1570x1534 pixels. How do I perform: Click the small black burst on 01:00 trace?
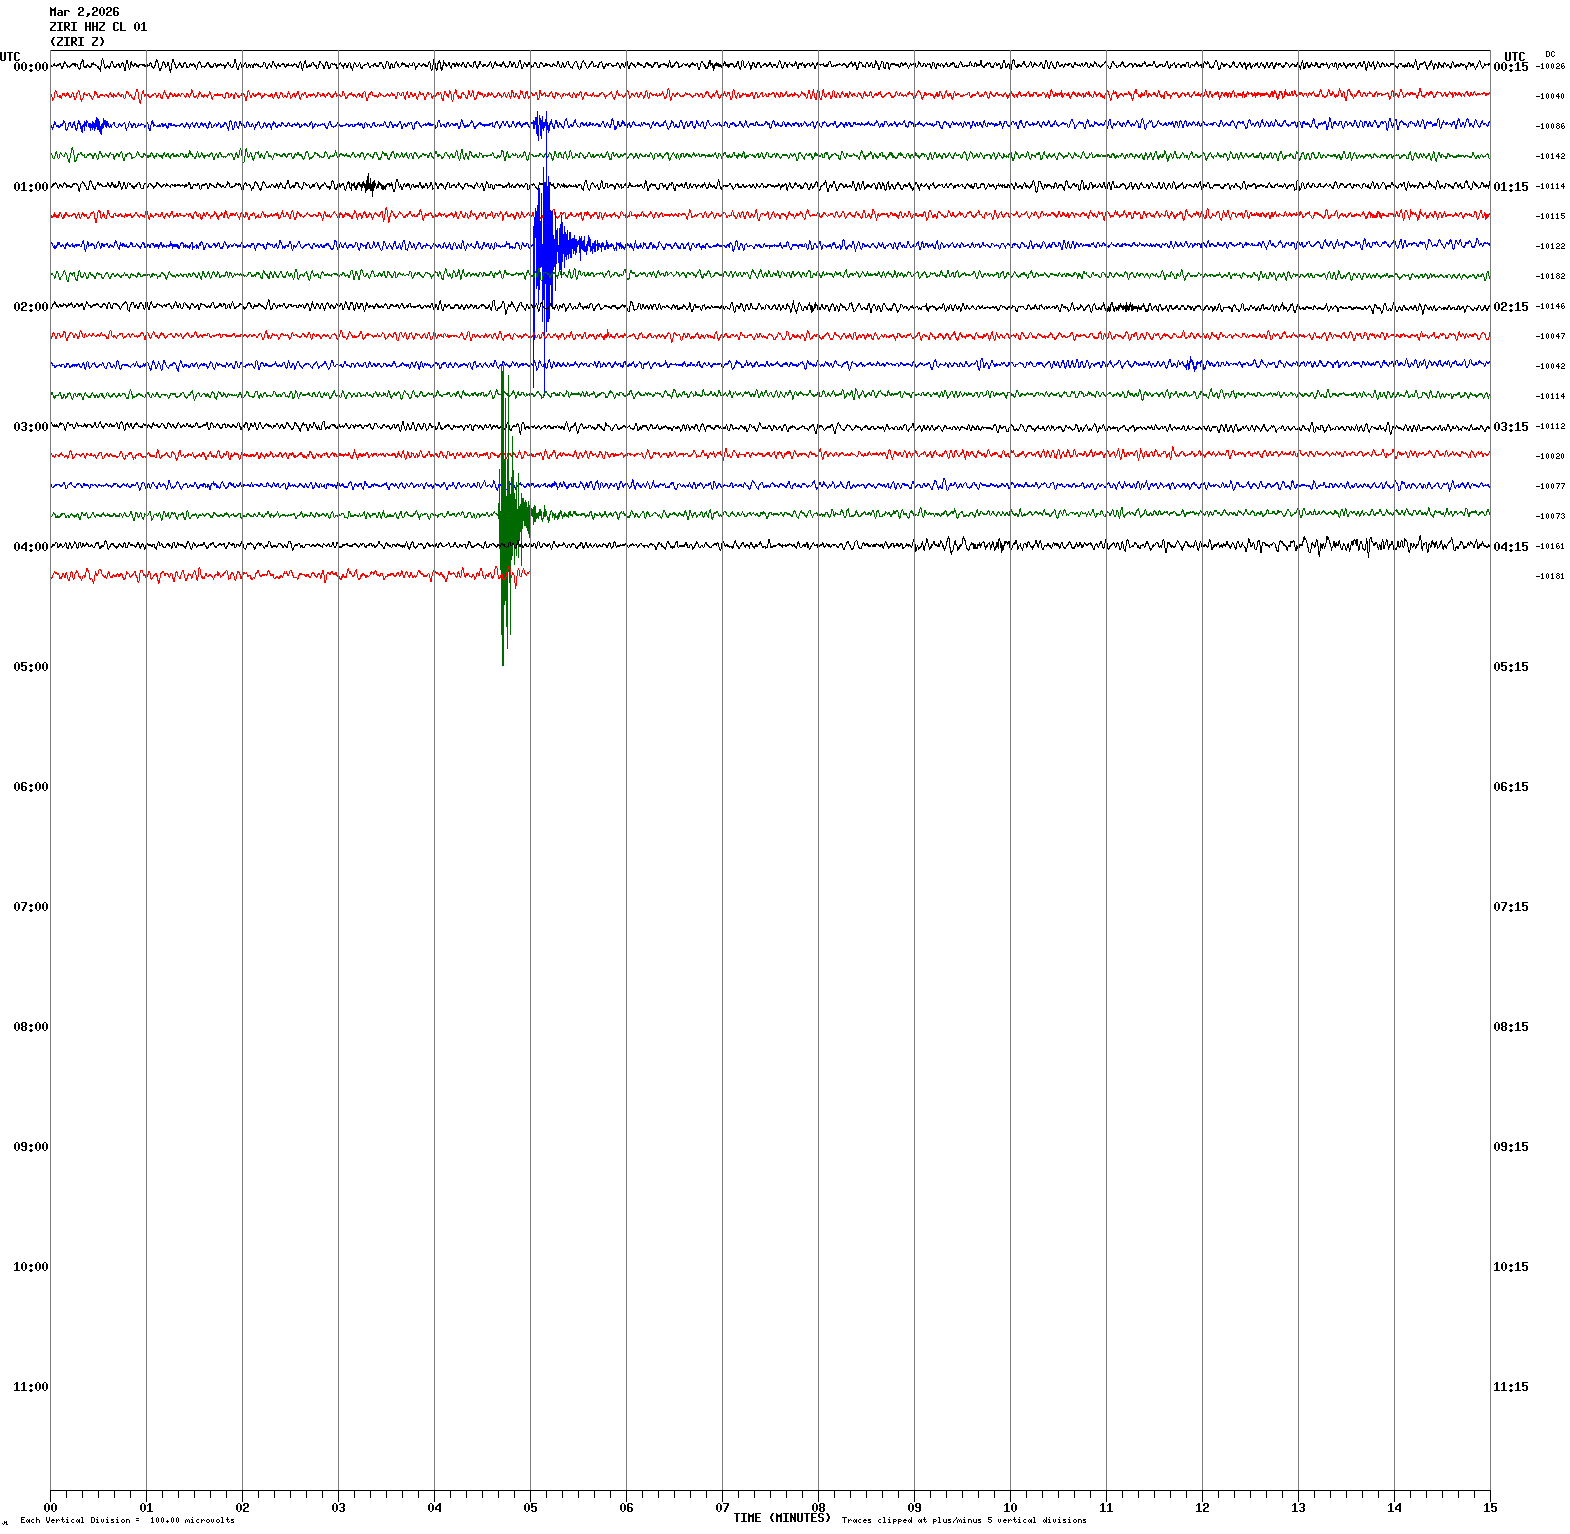370,185
